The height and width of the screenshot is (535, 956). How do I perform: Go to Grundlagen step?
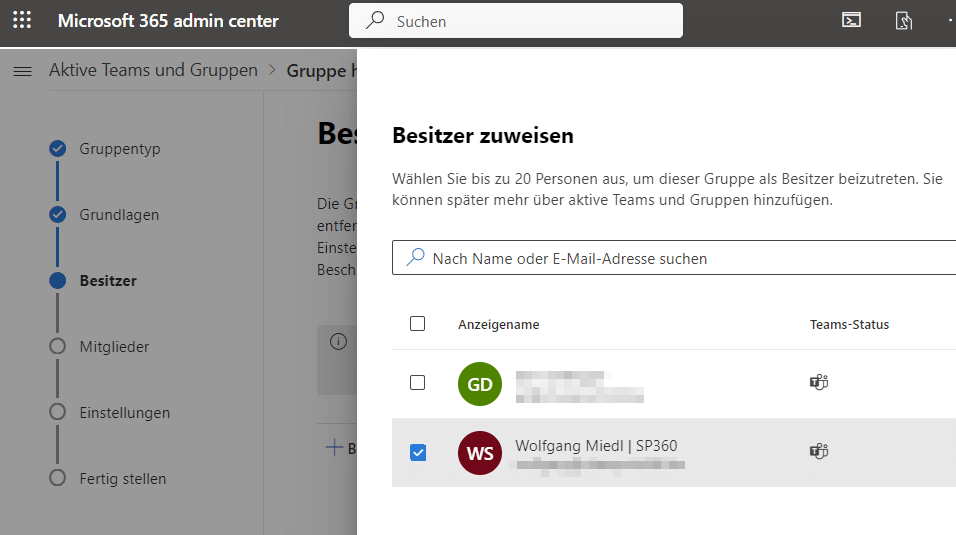119,214
